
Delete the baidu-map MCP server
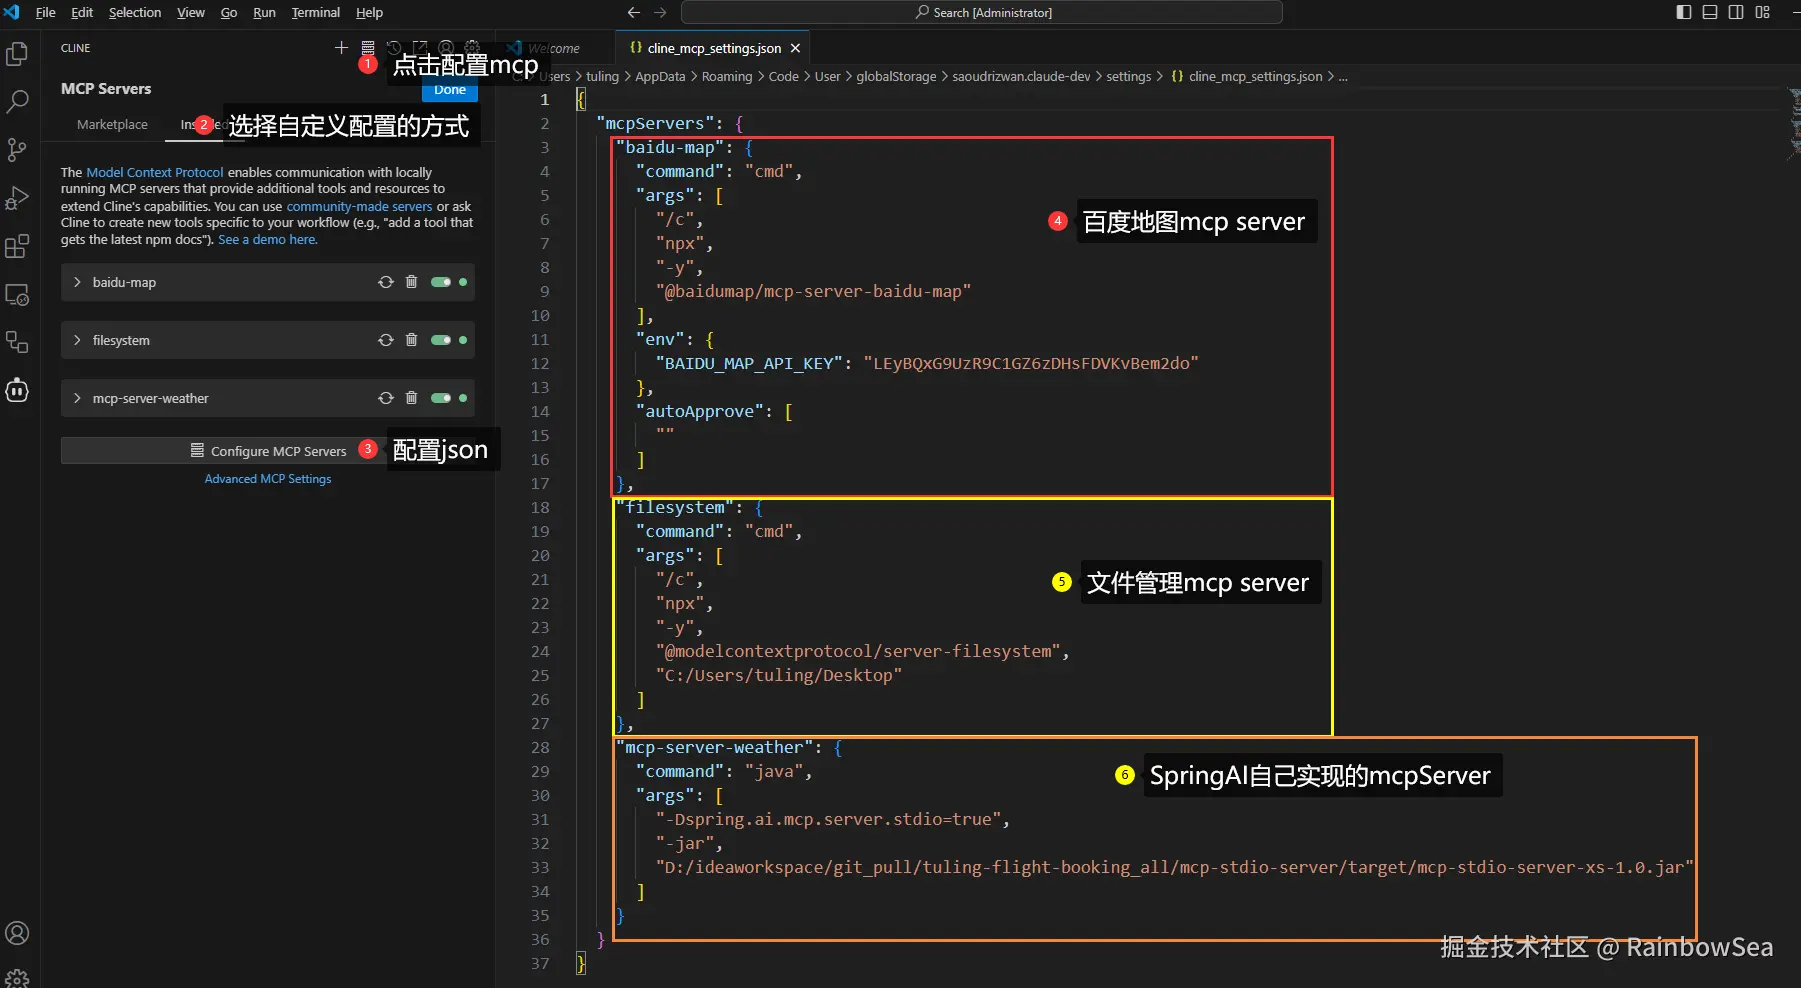point(411,282)
